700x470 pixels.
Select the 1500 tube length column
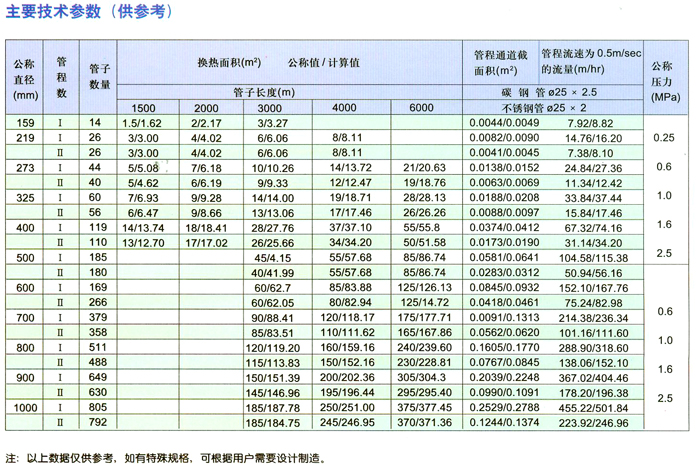(x=143, y=107)
